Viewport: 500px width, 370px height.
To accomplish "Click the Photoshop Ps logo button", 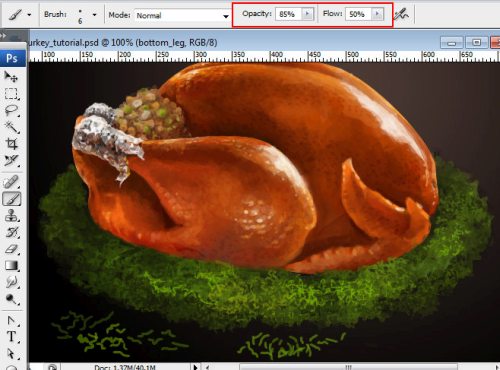I will (12, 58).
